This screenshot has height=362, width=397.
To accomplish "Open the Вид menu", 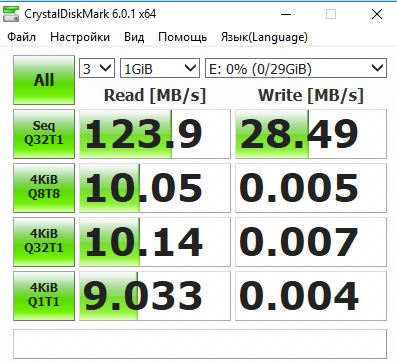I will (134, 37).
